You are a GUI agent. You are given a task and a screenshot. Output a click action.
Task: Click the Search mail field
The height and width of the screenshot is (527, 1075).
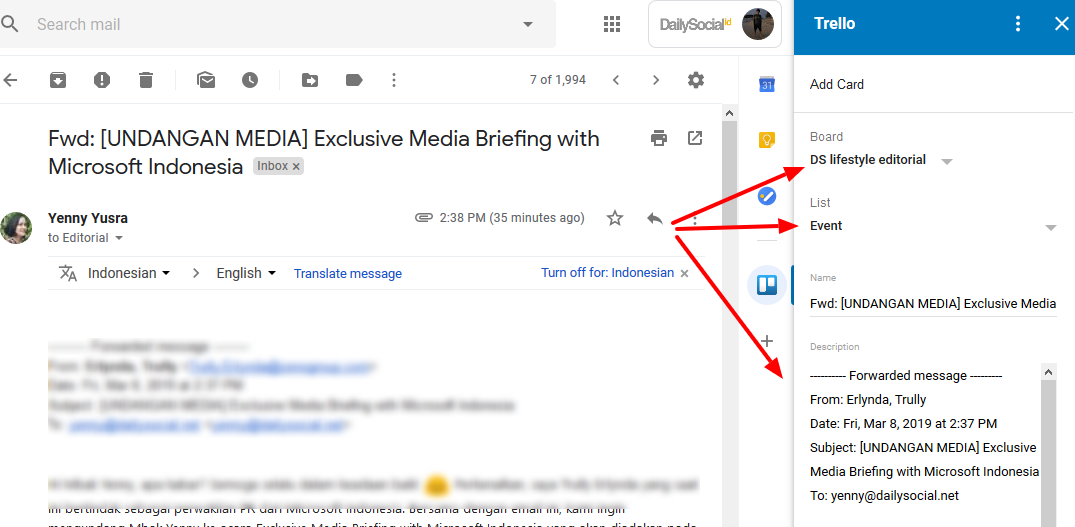point(278,25)
